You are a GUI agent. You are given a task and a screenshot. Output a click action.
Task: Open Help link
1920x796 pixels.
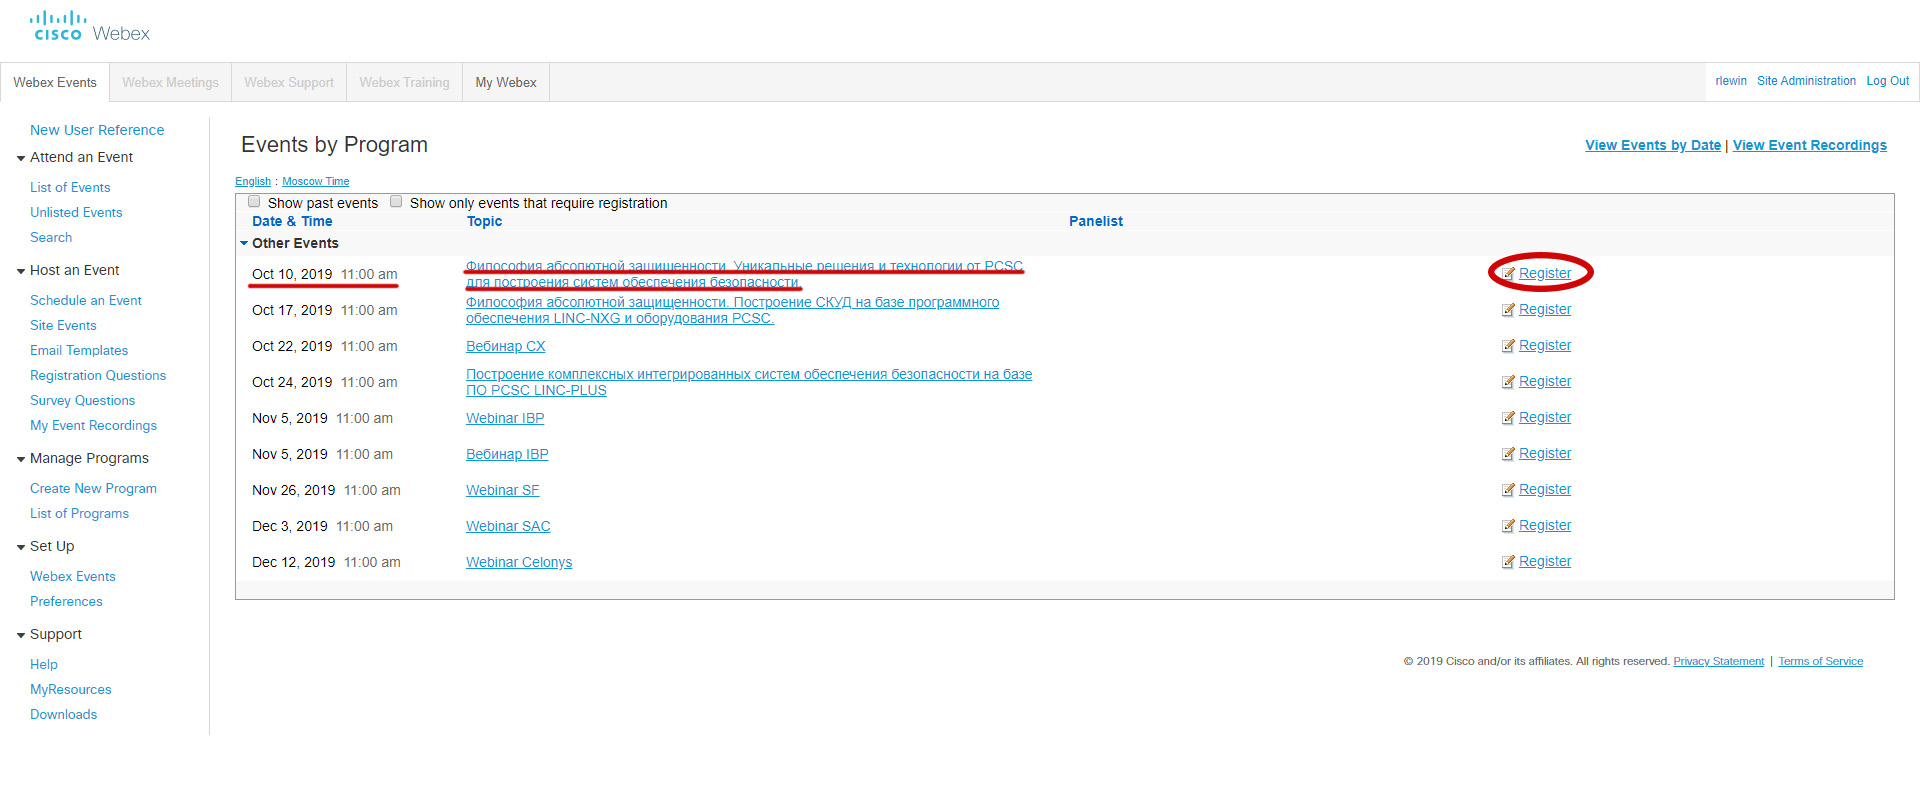(x=44, y=664)
